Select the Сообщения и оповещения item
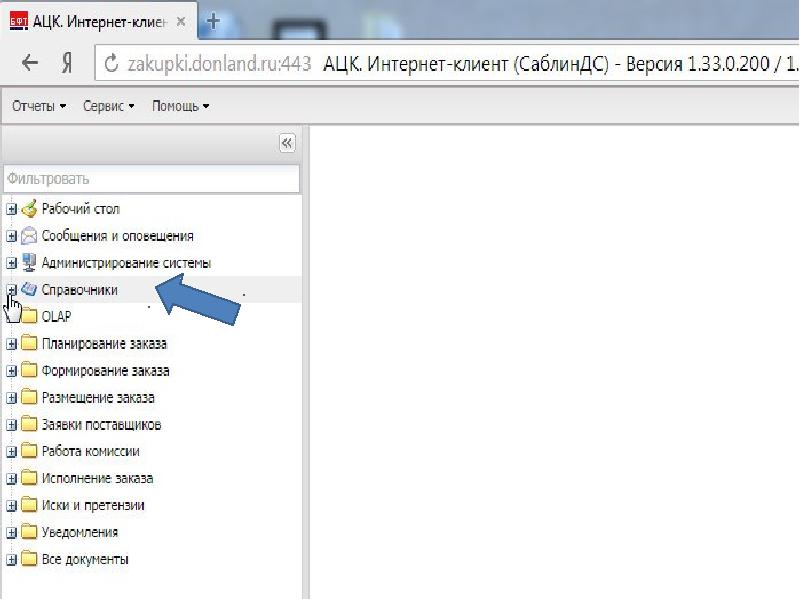The height and width of the screenshot is (600, 800). (x=117, y=236)
